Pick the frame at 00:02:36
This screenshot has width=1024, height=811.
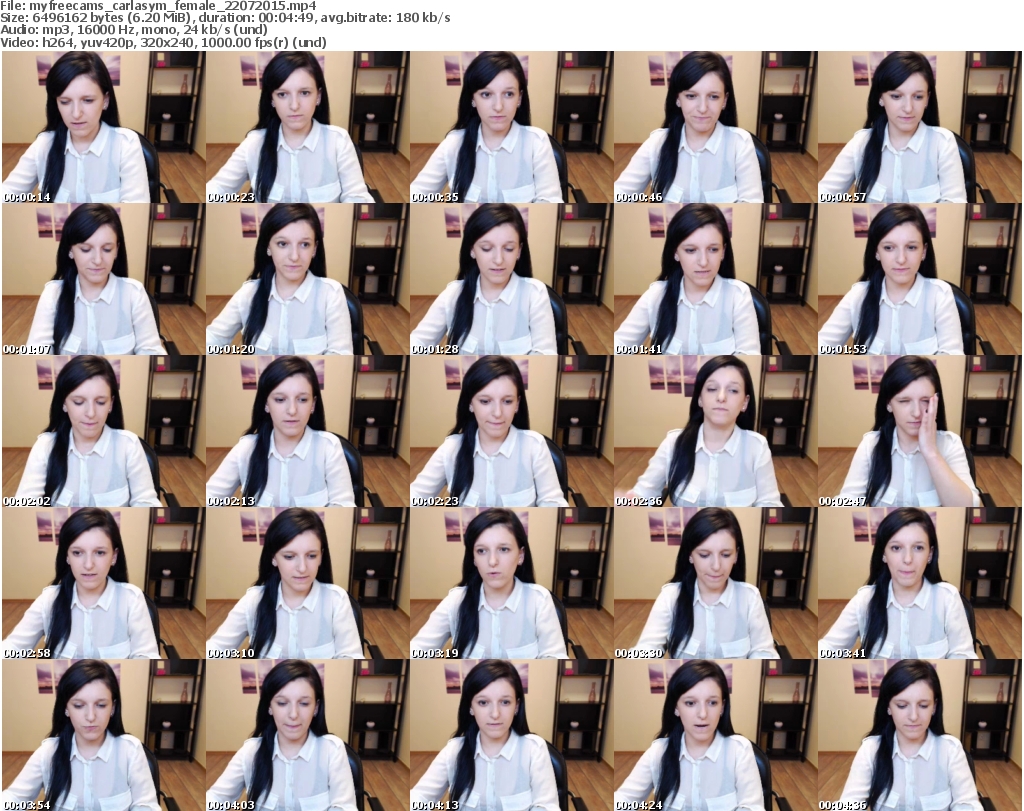(715, 431)
